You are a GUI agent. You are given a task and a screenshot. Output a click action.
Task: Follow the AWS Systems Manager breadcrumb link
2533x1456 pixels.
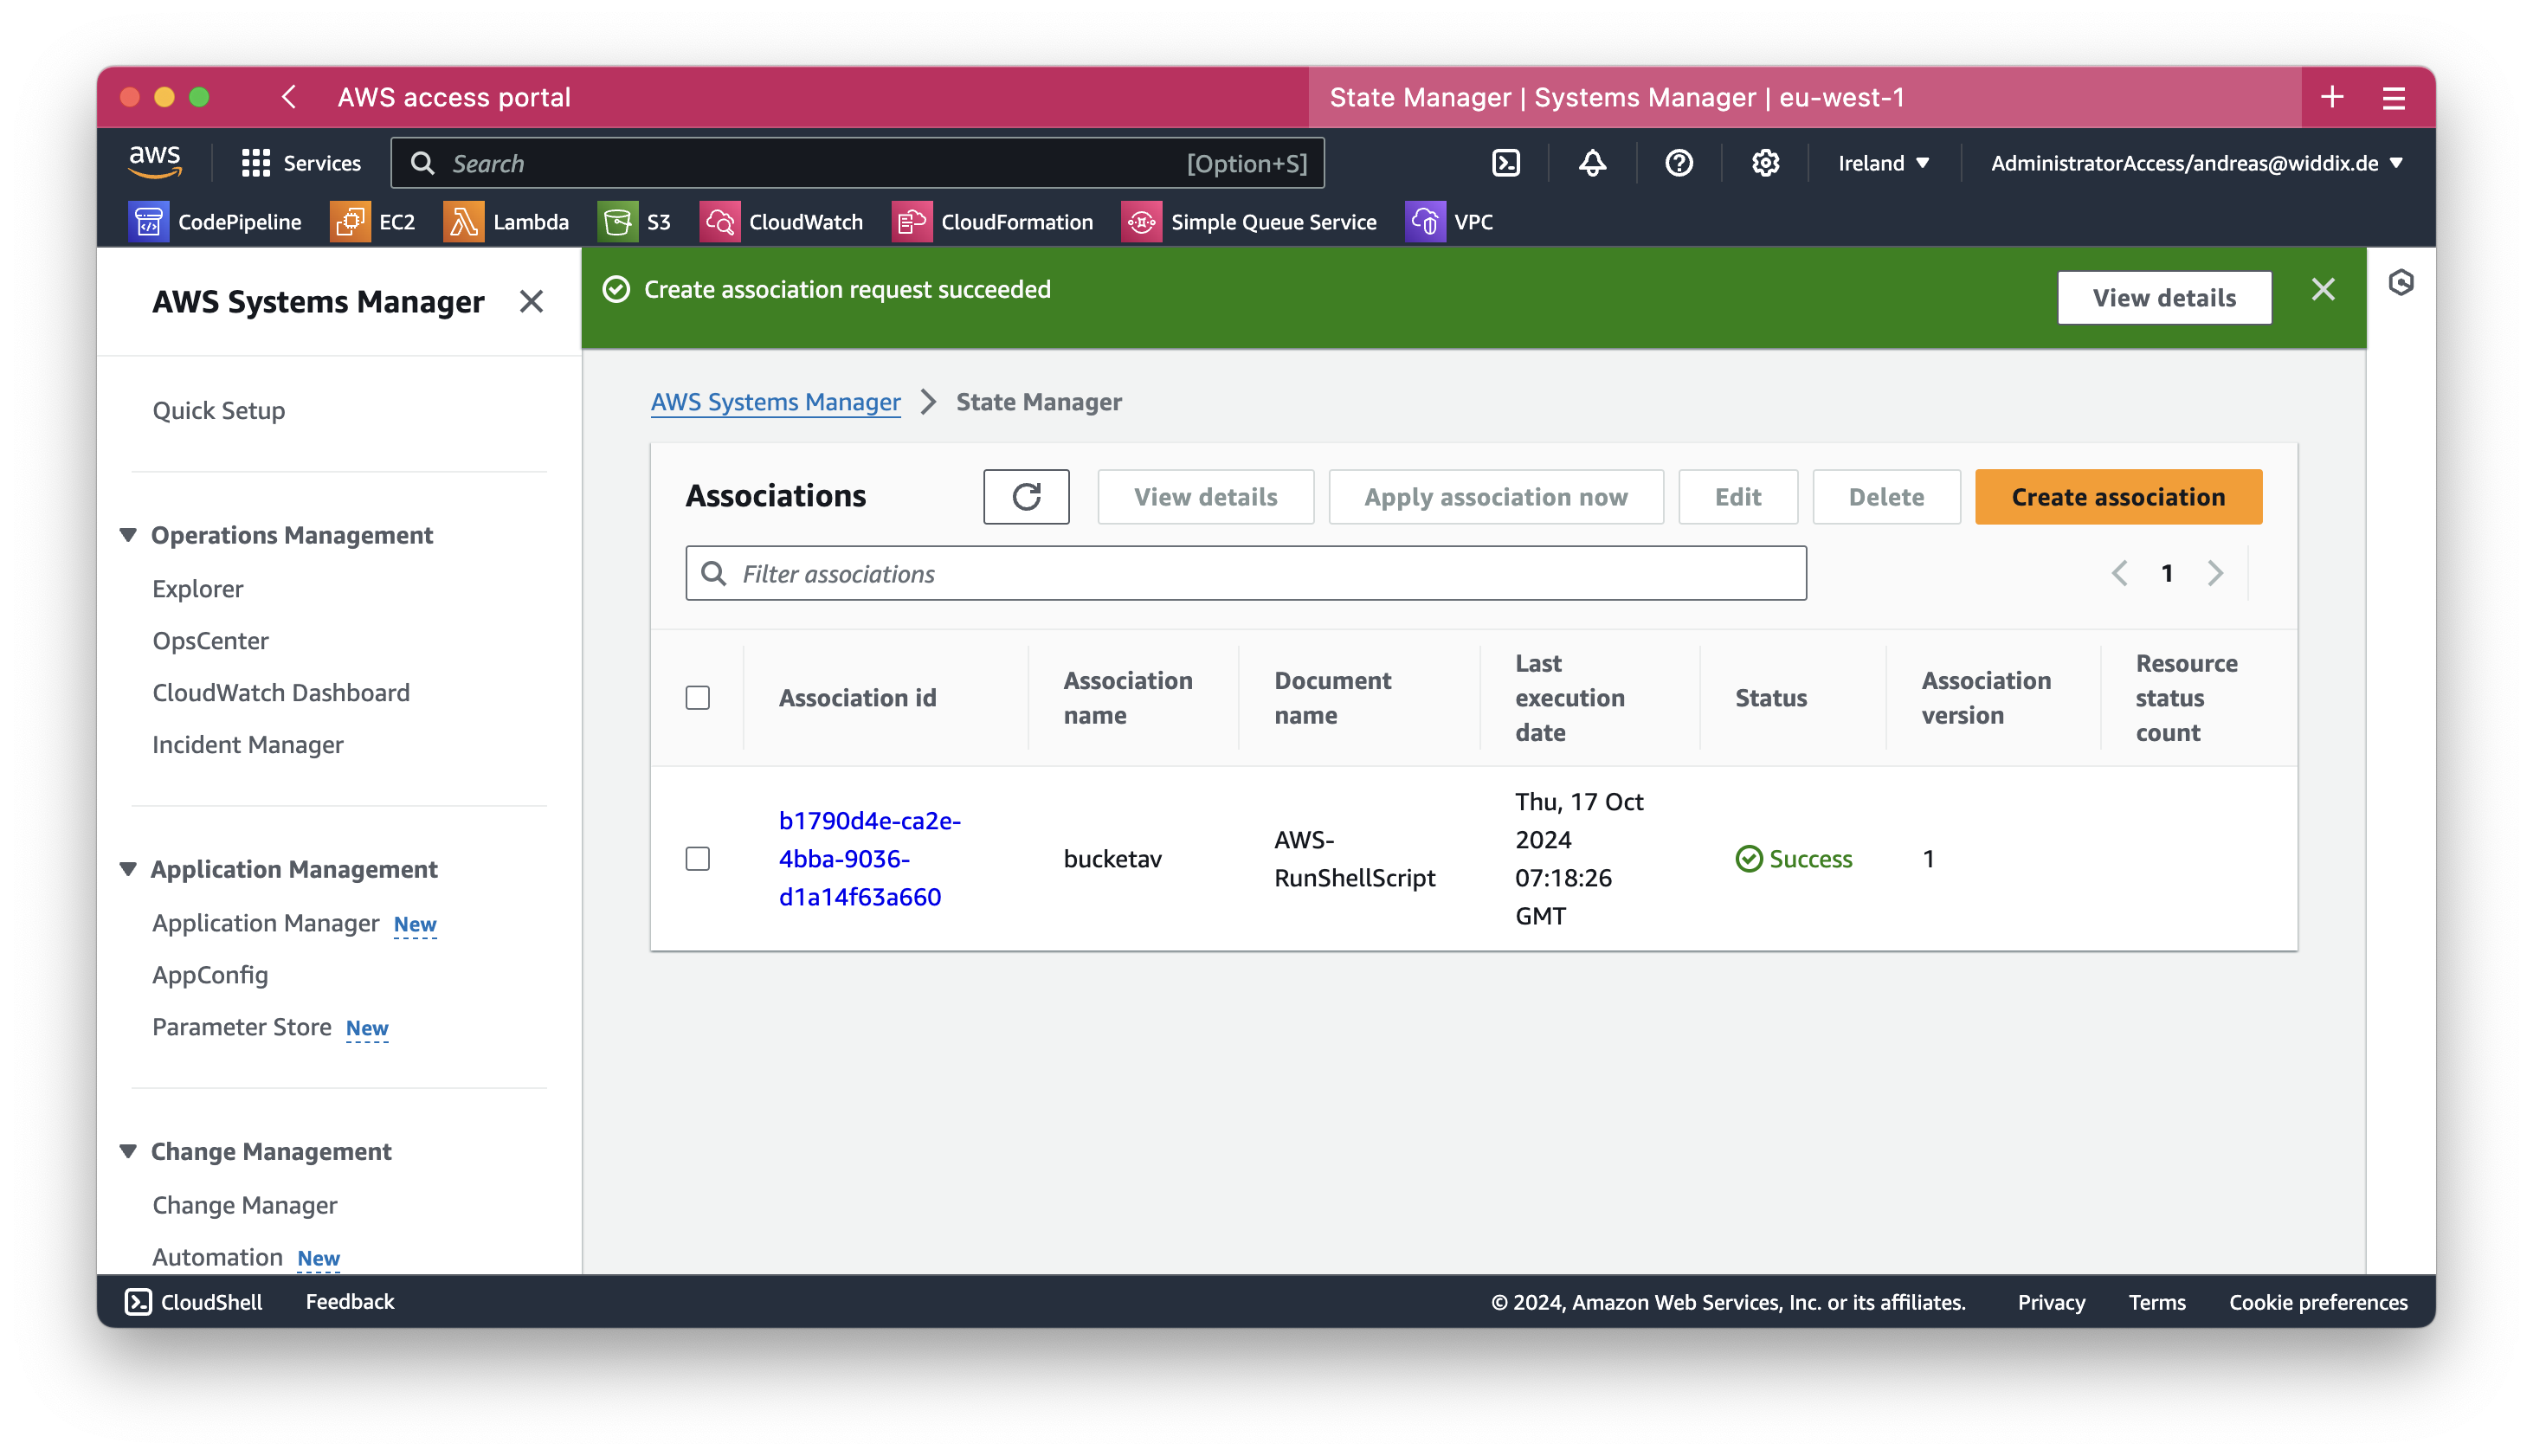pos(776,401)
